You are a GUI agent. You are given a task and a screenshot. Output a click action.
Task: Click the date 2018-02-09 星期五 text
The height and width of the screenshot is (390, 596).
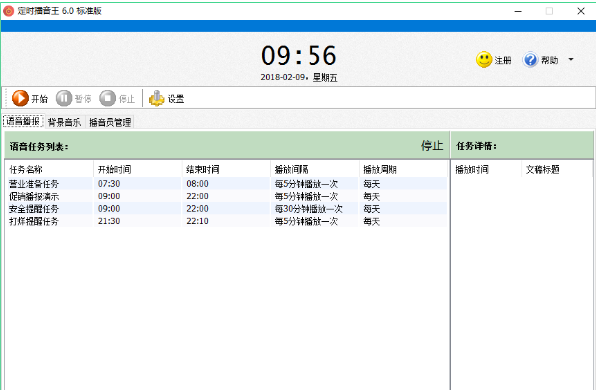pos(299,78)
